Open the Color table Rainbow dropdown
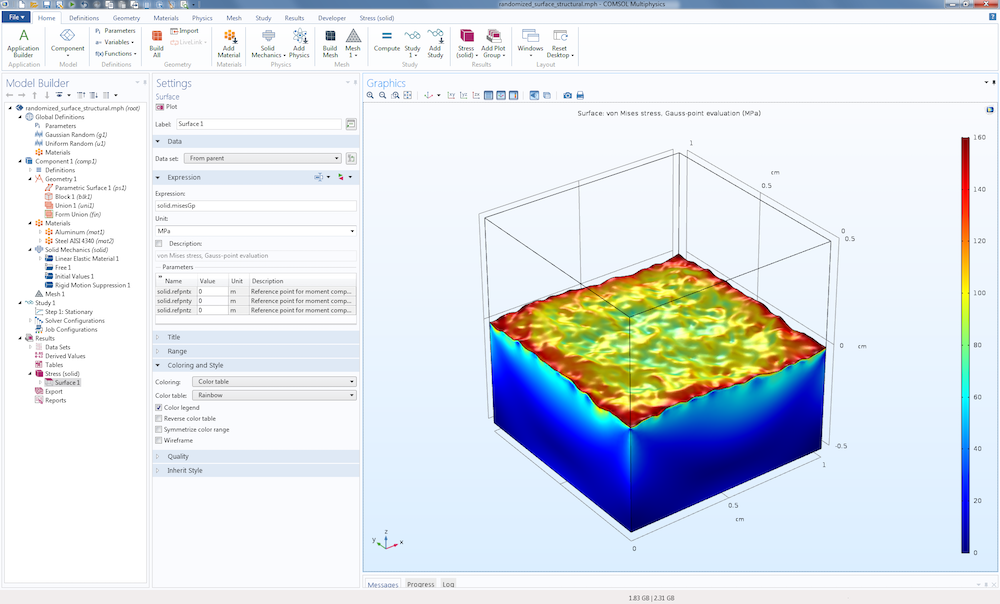This screenshot has width=1000, height=604. click(274, 395)
